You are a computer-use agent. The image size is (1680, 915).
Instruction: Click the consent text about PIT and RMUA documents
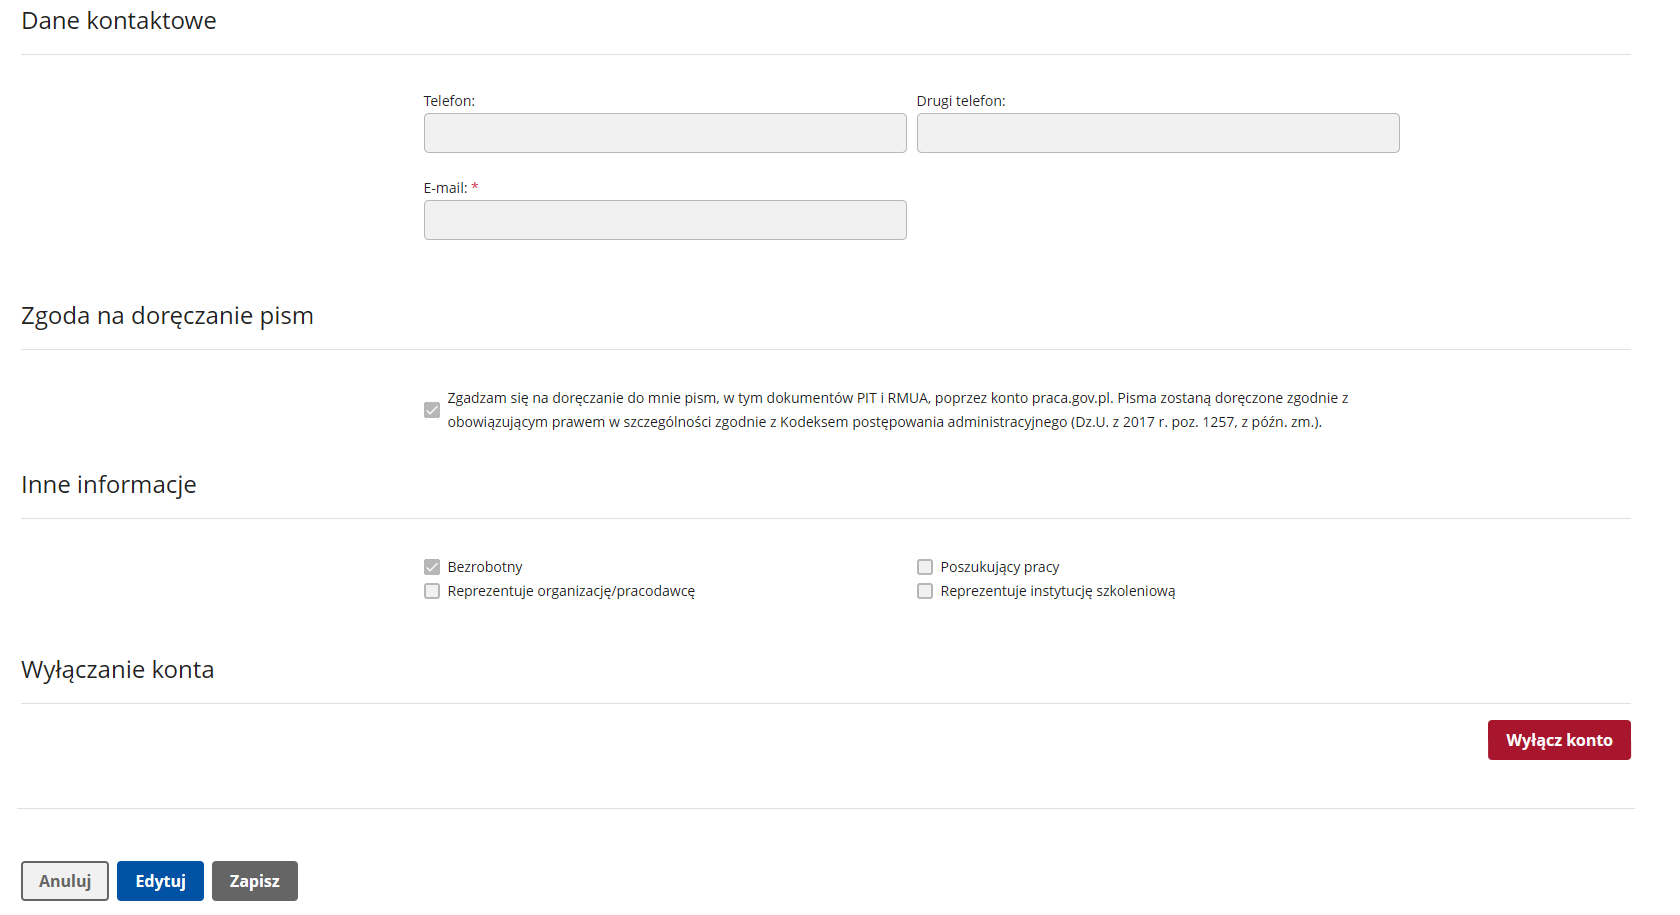coord(897,410)
